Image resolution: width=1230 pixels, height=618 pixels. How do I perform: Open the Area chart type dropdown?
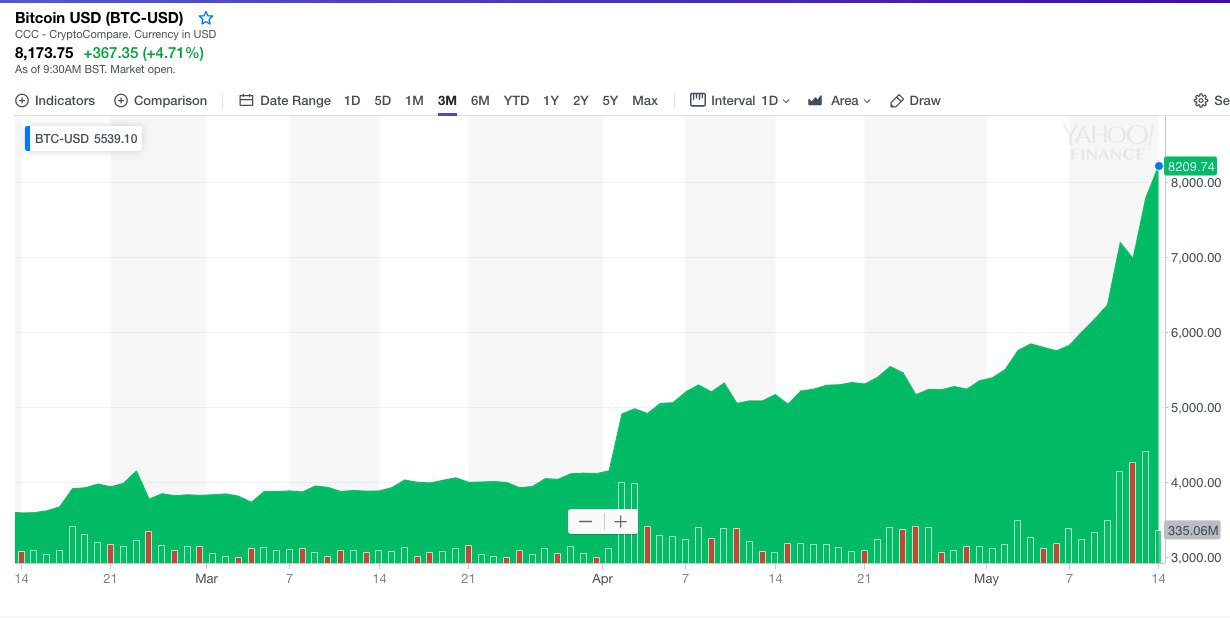tap(839, 100)
